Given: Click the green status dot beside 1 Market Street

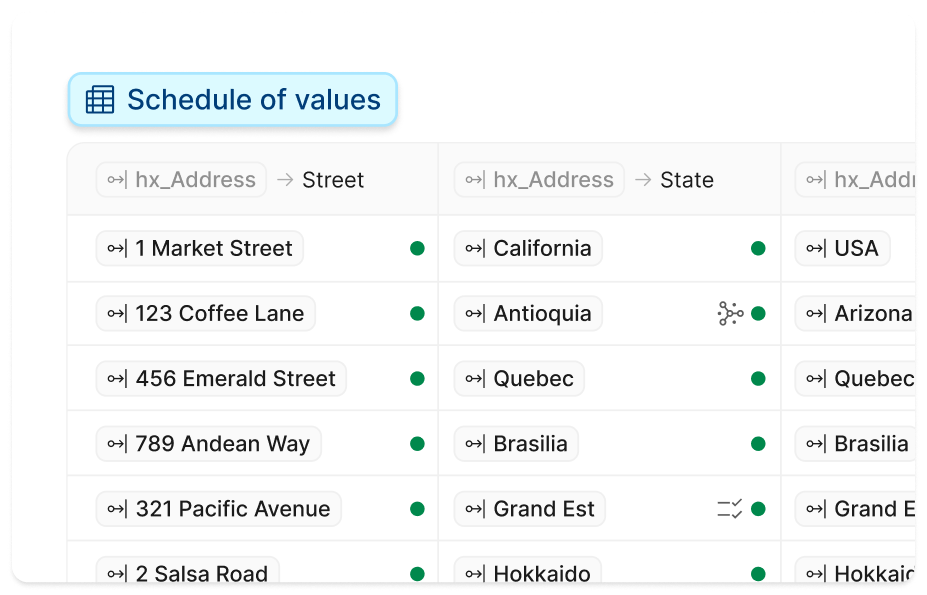Looking at the screenshot, I should tap(417, 248).
